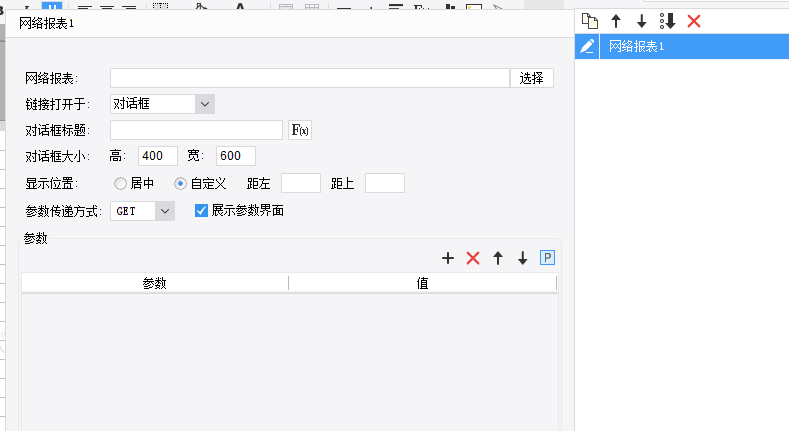This screenshot has height=431, width=789.
Task: Click the 距上 input field
Action: (385, 183)
